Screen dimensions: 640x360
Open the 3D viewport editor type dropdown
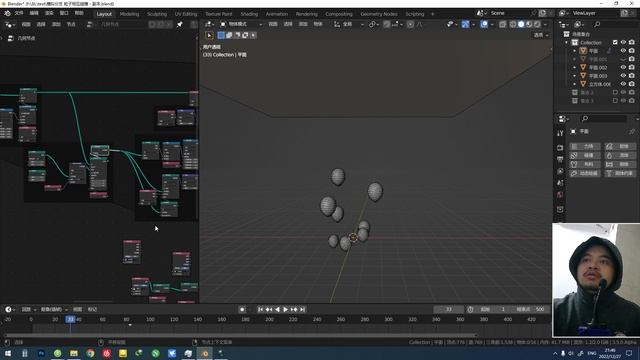(x=209, y=24)
